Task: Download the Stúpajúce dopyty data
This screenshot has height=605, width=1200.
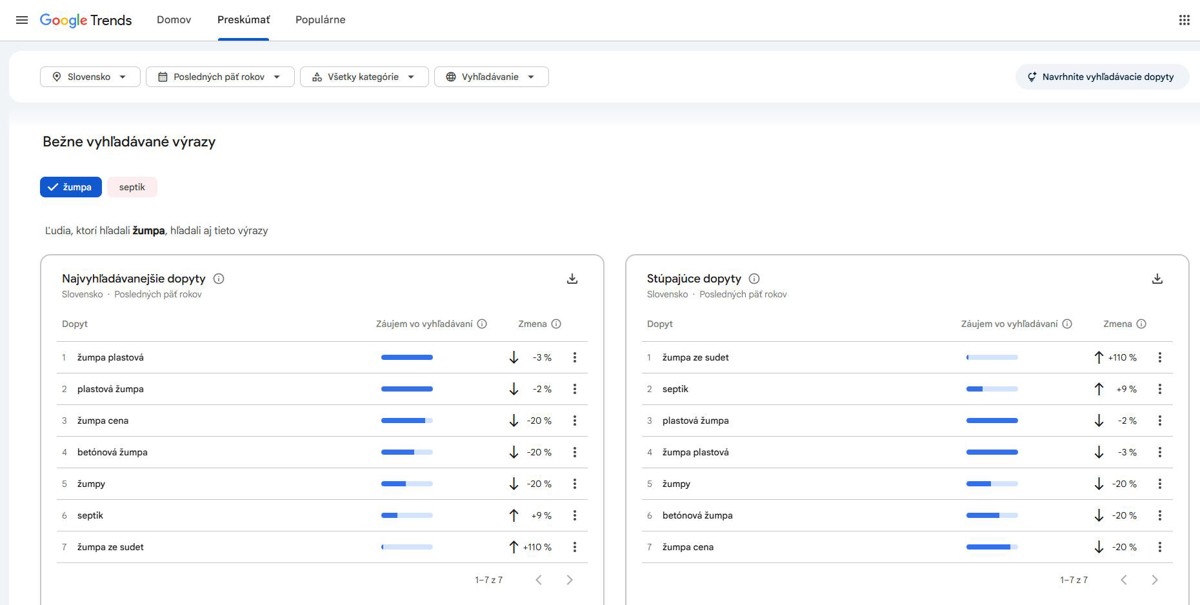Action: click(x=1157, y=279)
